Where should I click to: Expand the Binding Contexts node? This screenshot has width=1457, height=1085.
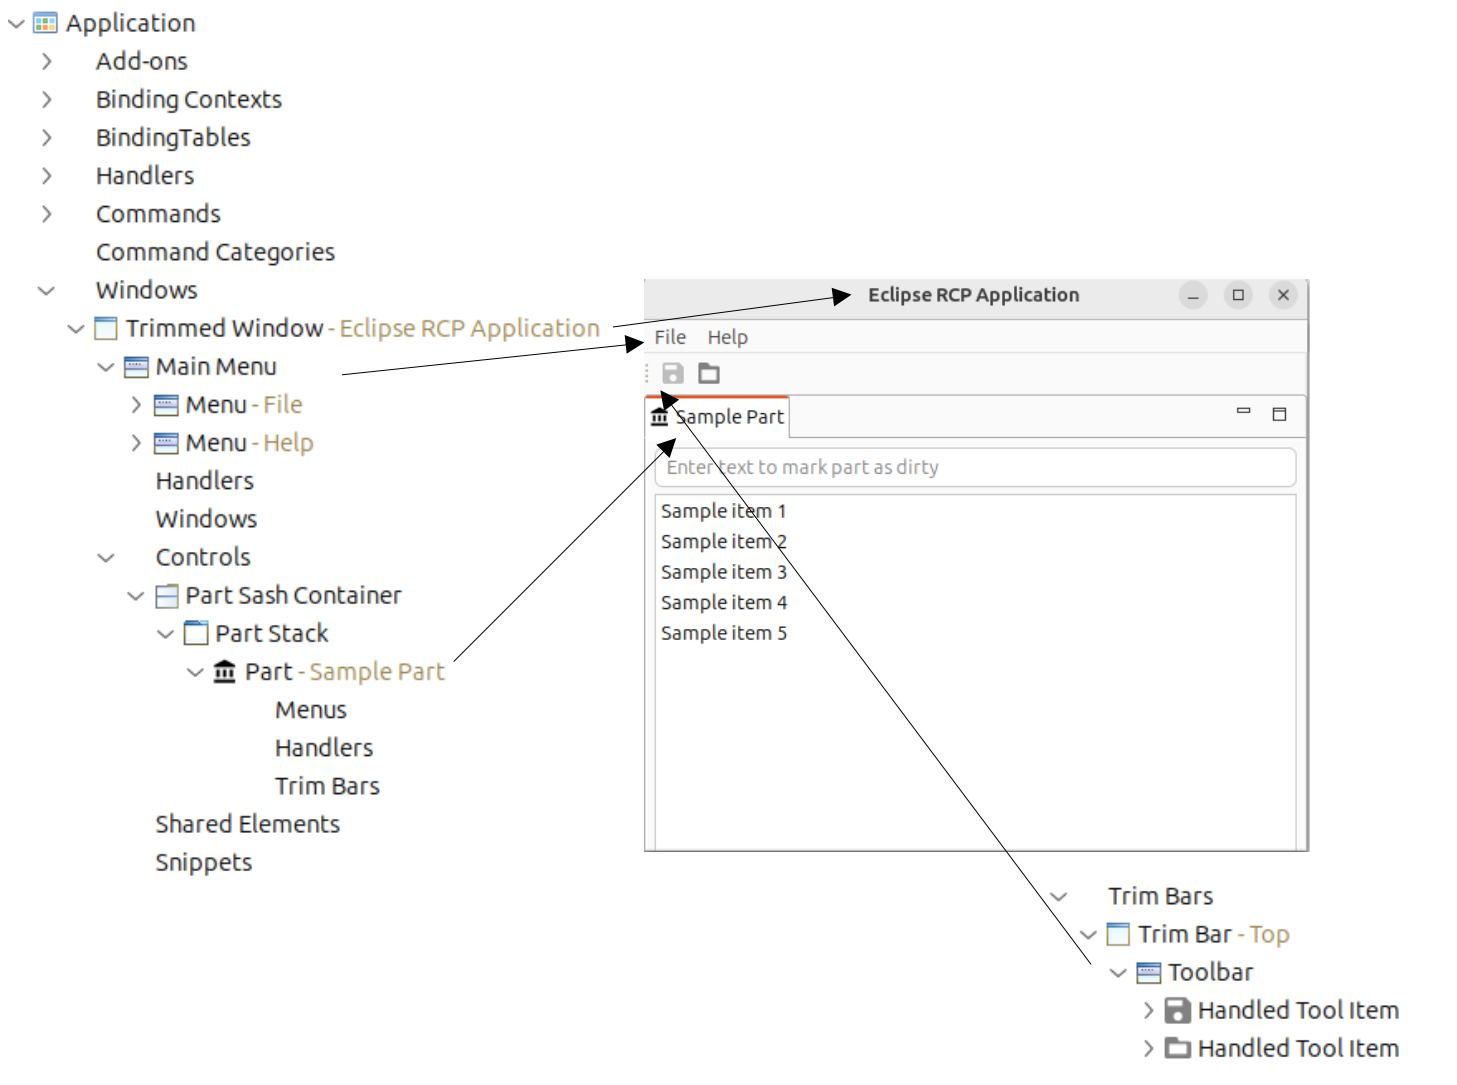click(x=47, y=99)
